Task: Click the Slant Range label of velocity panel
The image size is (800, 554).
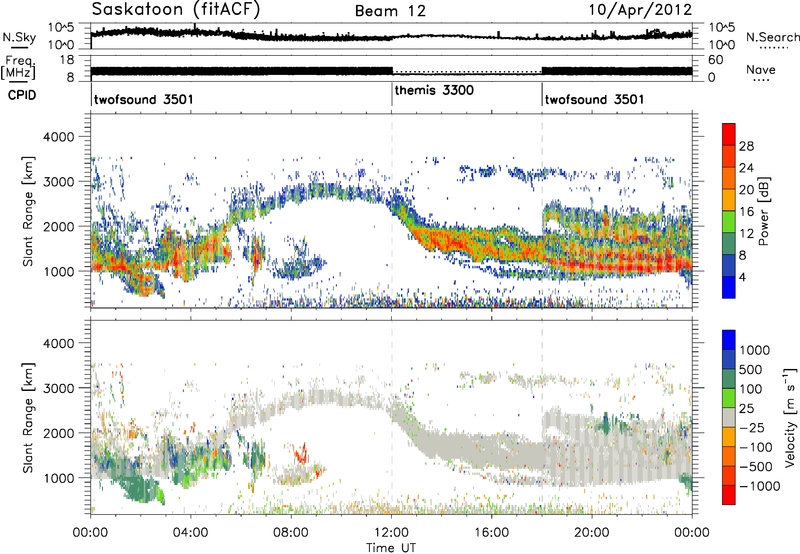Action: pos(28,417)
